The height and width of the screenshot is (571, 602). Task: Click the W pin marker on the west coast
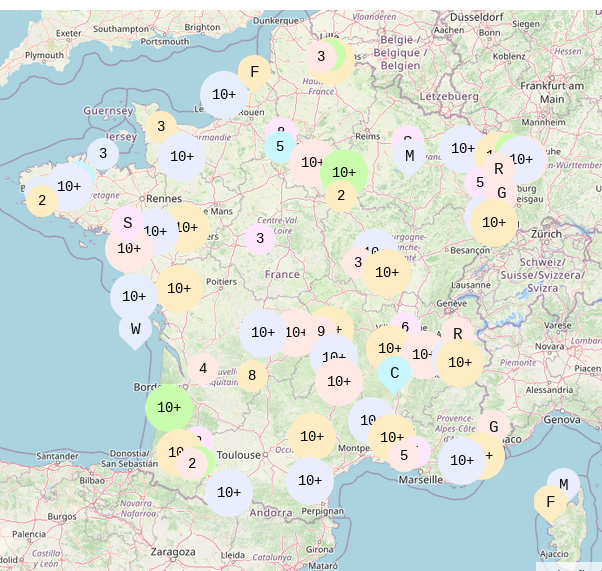135,328
